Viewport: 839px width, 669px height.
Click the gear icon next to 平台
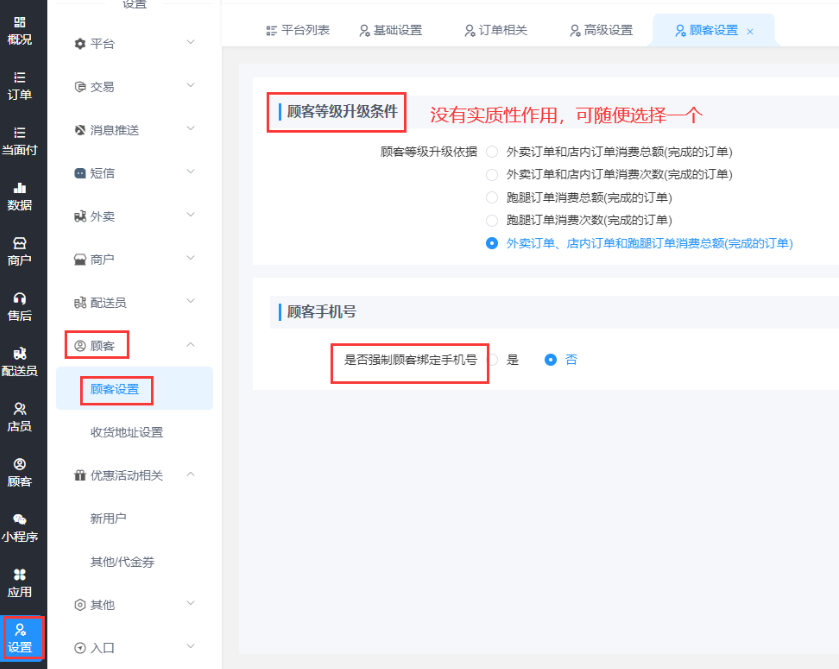(x=80, y=44)
